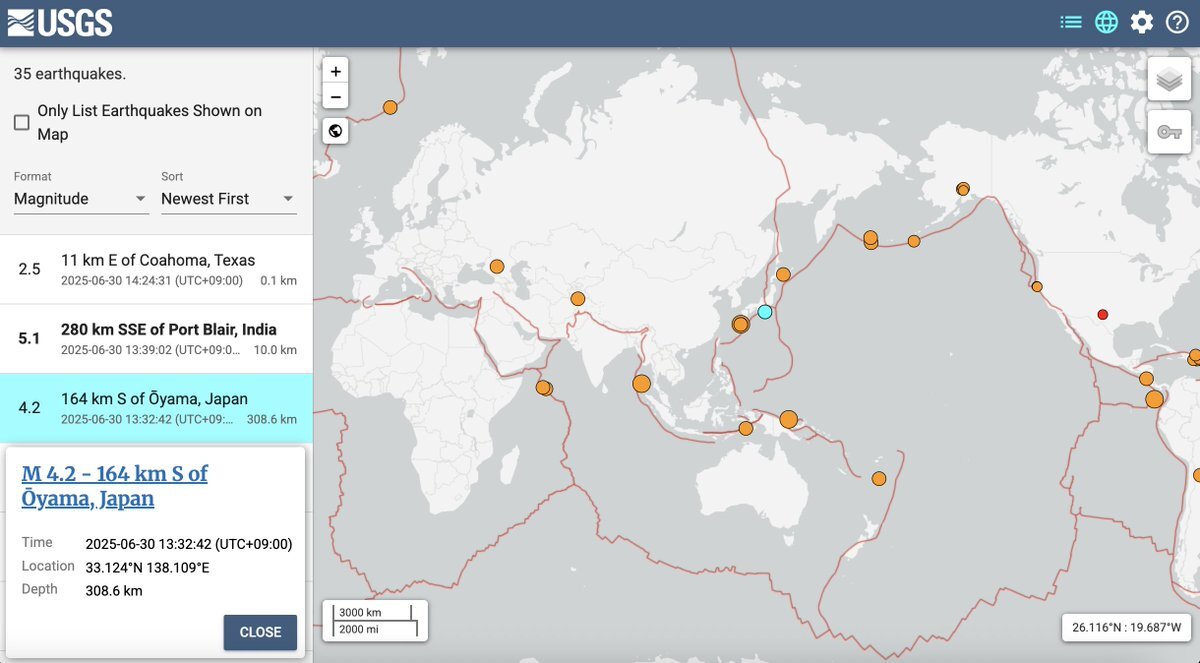This screenshot has height=663, width=1200.
Task: Click the earthquake marker near Iceland
Action: click(390, 107)
